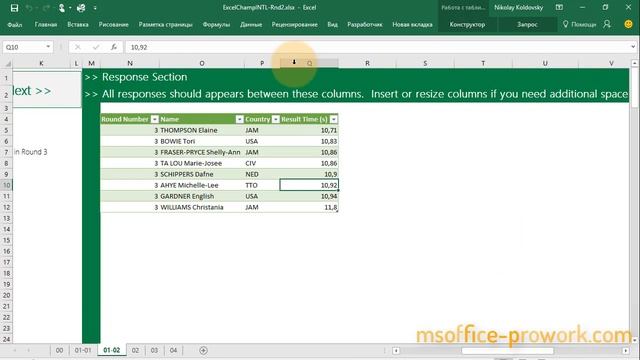Click horizontal scrollbar left arrow
The image size is (640, 360).
396,351
